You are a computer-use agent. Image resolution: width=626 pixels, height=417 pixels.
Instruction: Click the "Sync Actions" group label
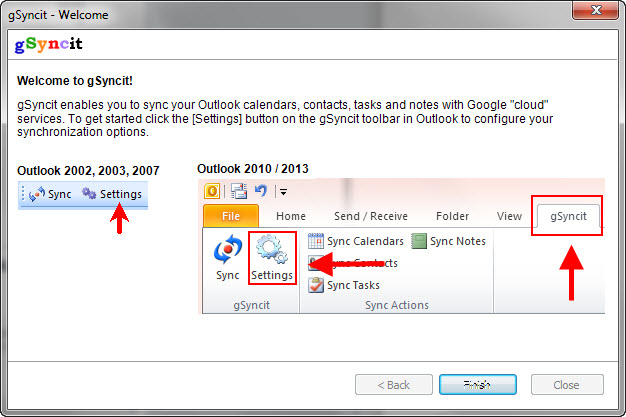tap(397, 305)
